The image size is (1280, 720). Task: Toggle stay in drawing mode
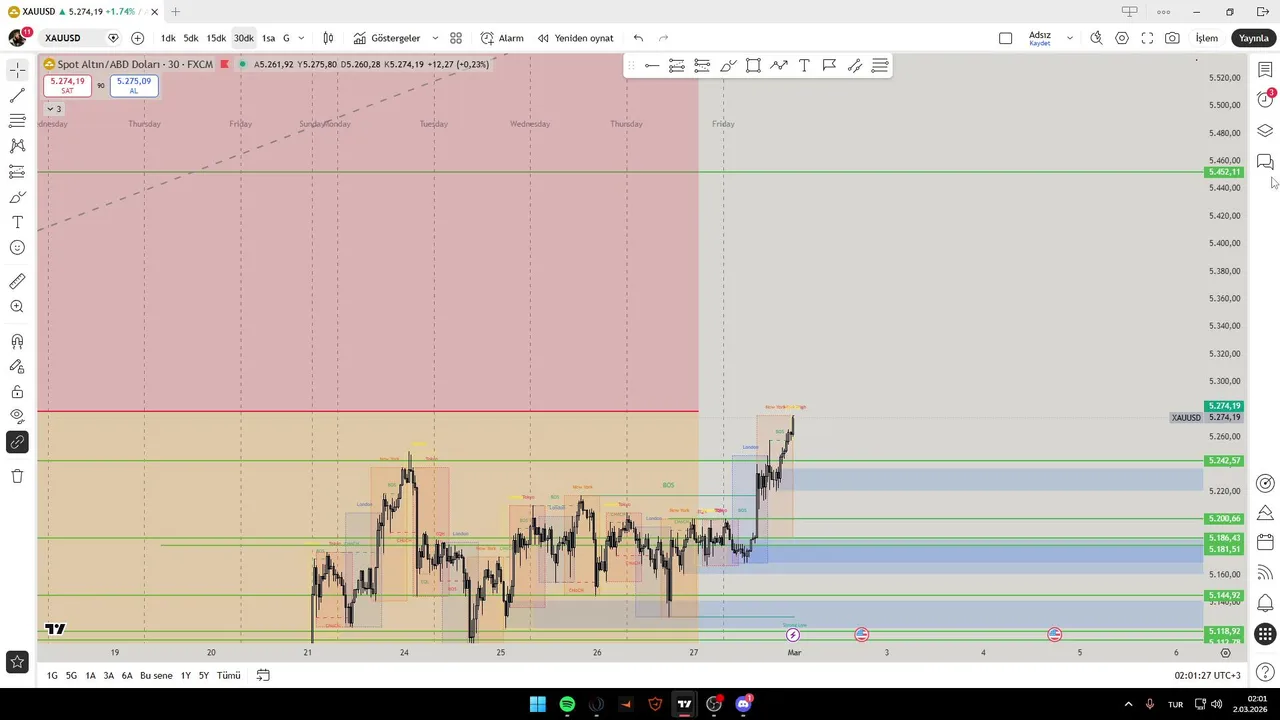(17, 367)
